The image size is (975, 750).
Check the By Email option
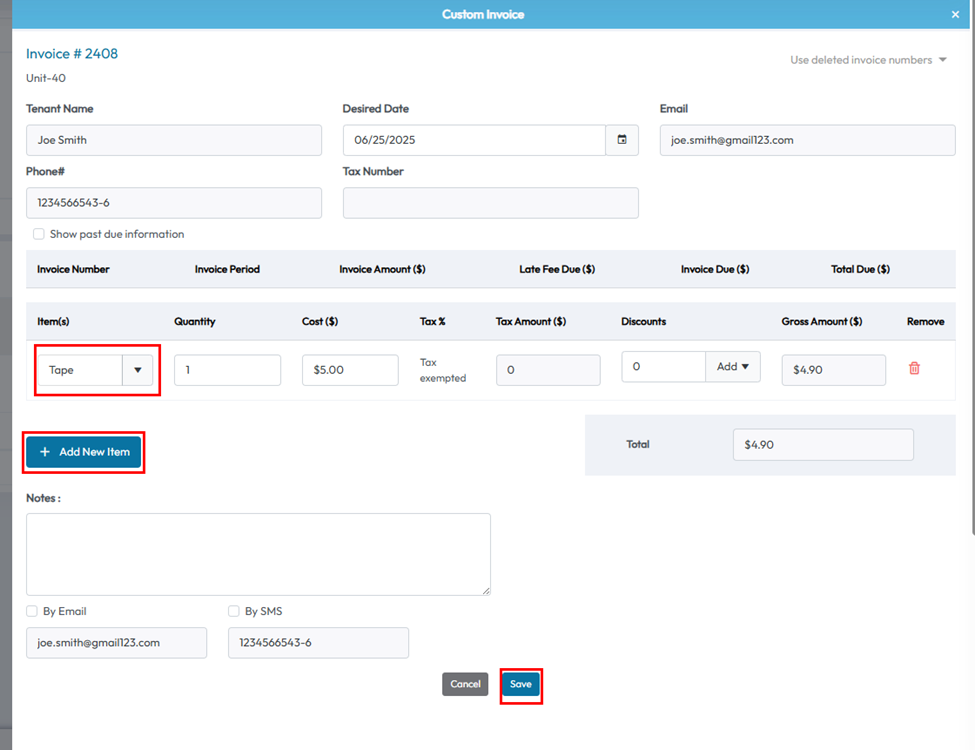[x=33, y=611]
